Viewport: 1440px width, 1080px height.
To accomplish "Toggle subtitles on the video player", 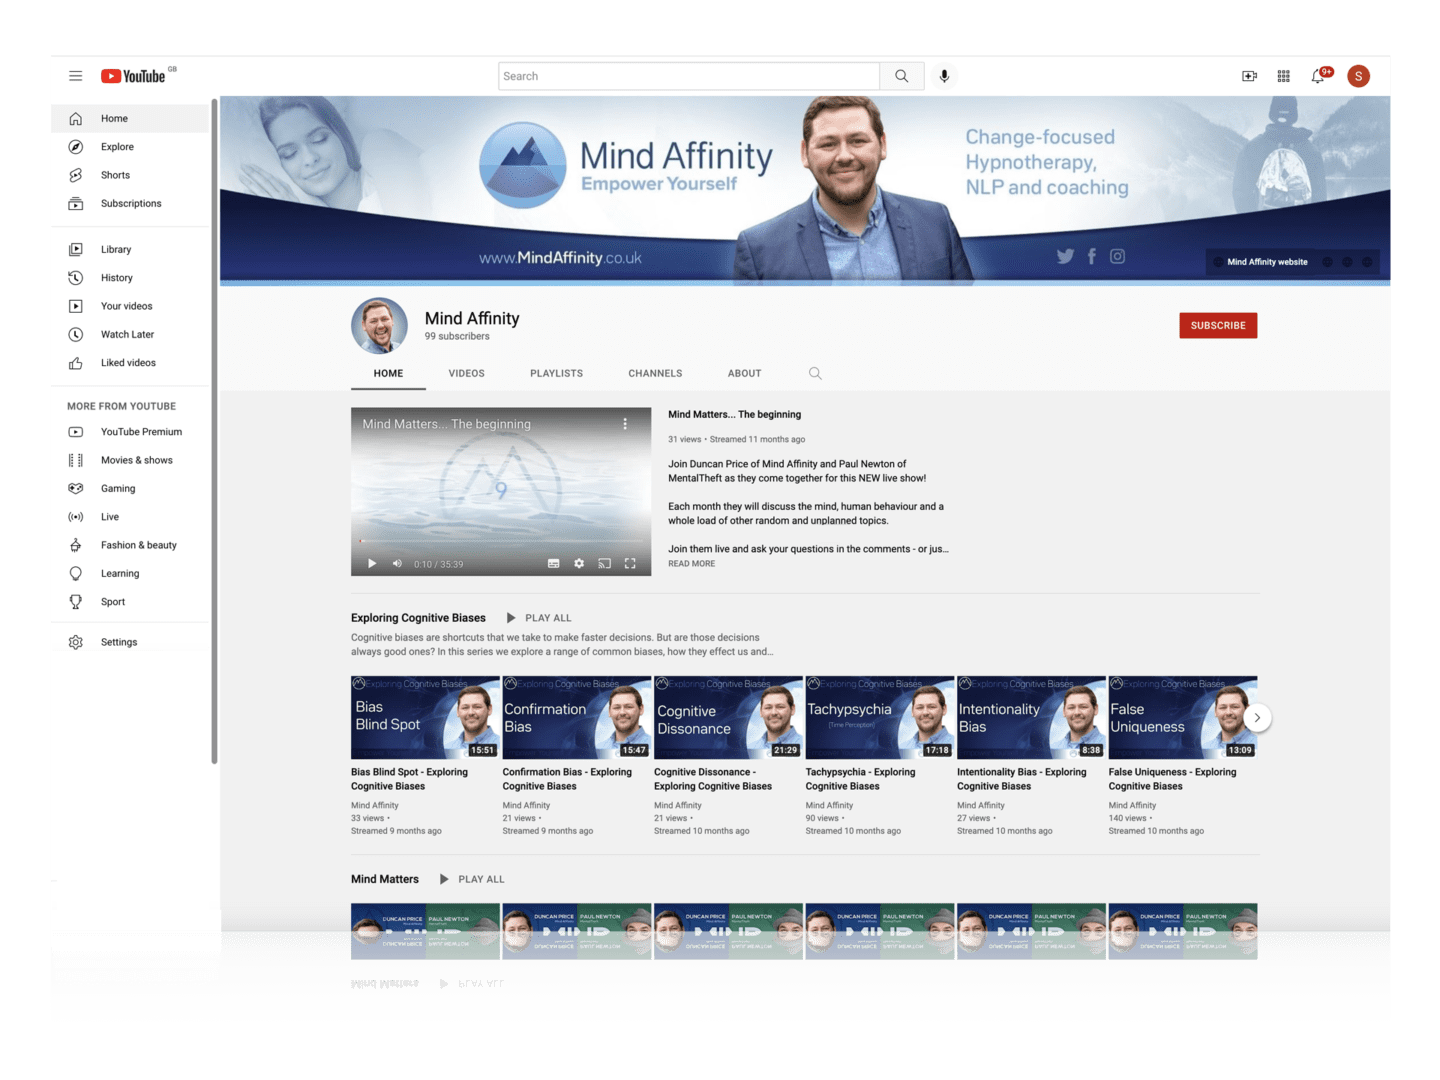I will (553, 564).
